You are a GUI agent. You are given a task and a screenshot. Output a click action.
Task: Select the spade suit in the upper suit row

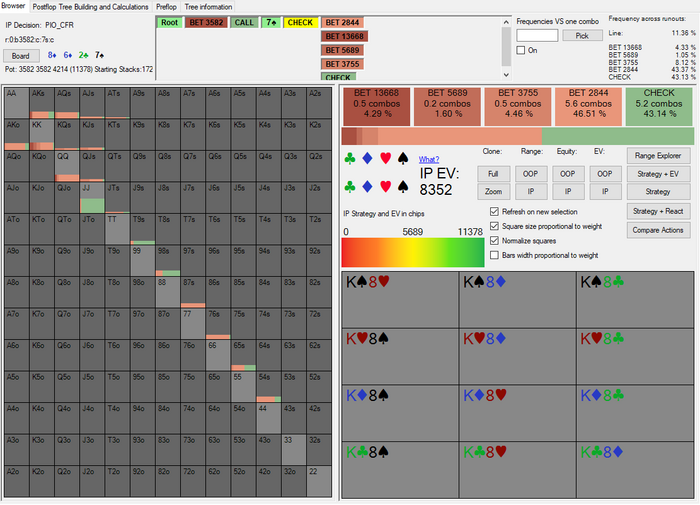point(403,159)
